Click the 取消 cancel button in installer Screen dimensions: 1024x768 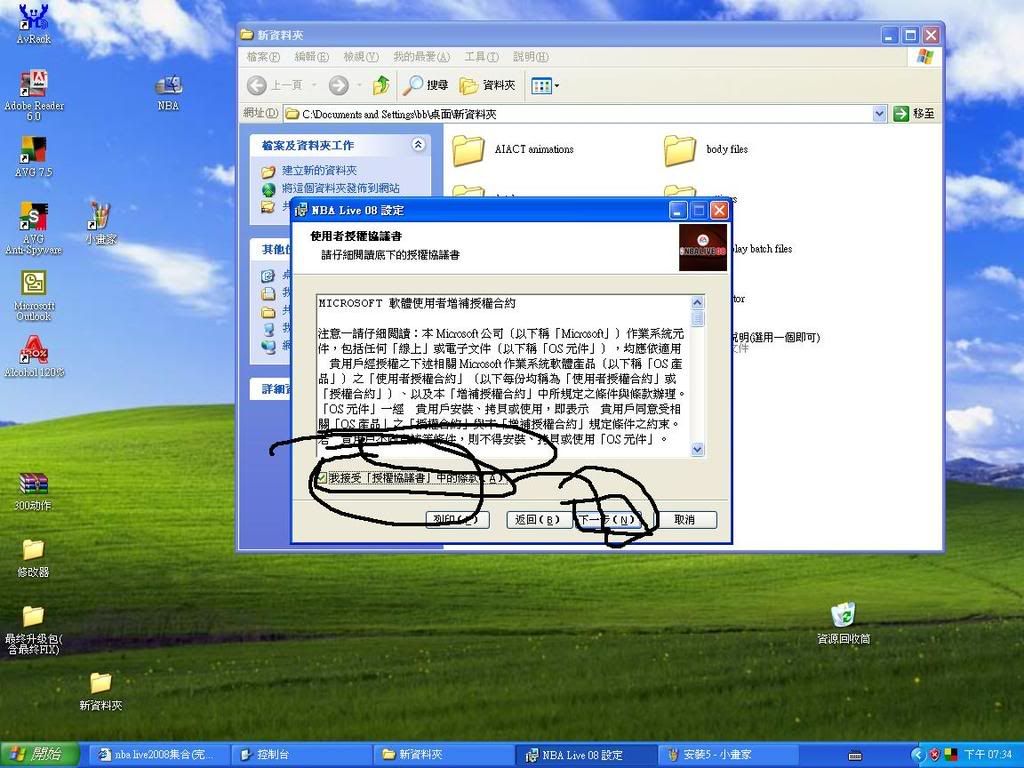[x=685, y=519]
